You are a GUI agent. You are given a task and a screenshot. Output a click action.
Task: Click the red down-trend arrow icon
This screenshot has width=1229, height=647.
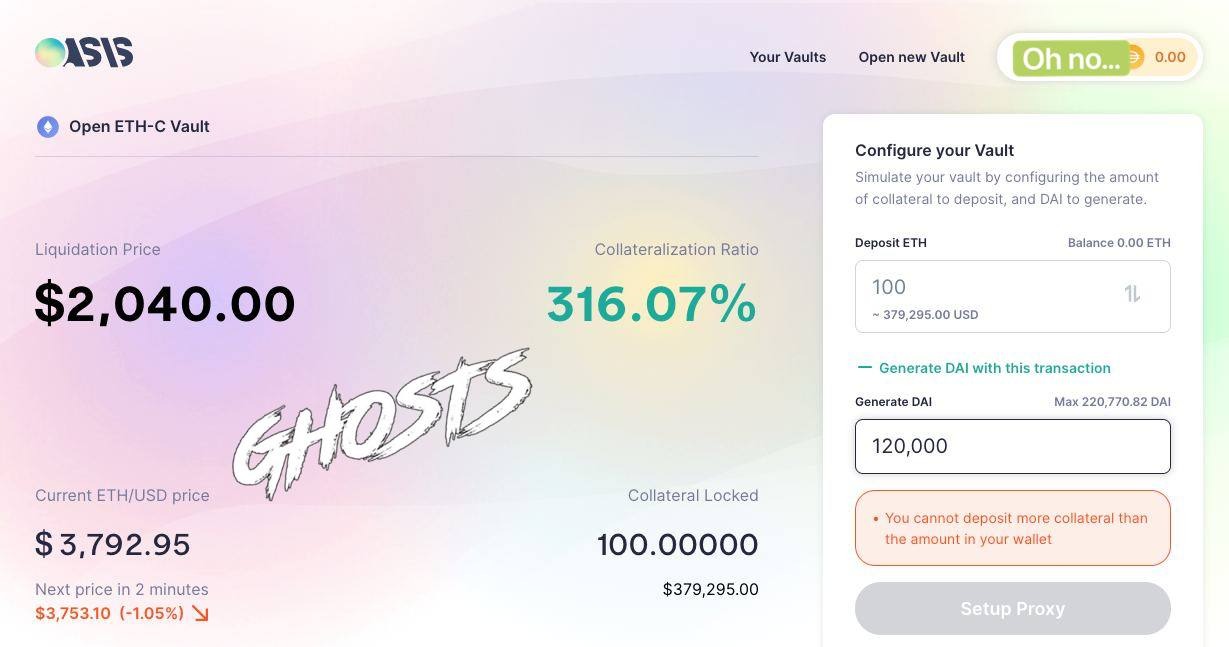(x=201, y=613)
